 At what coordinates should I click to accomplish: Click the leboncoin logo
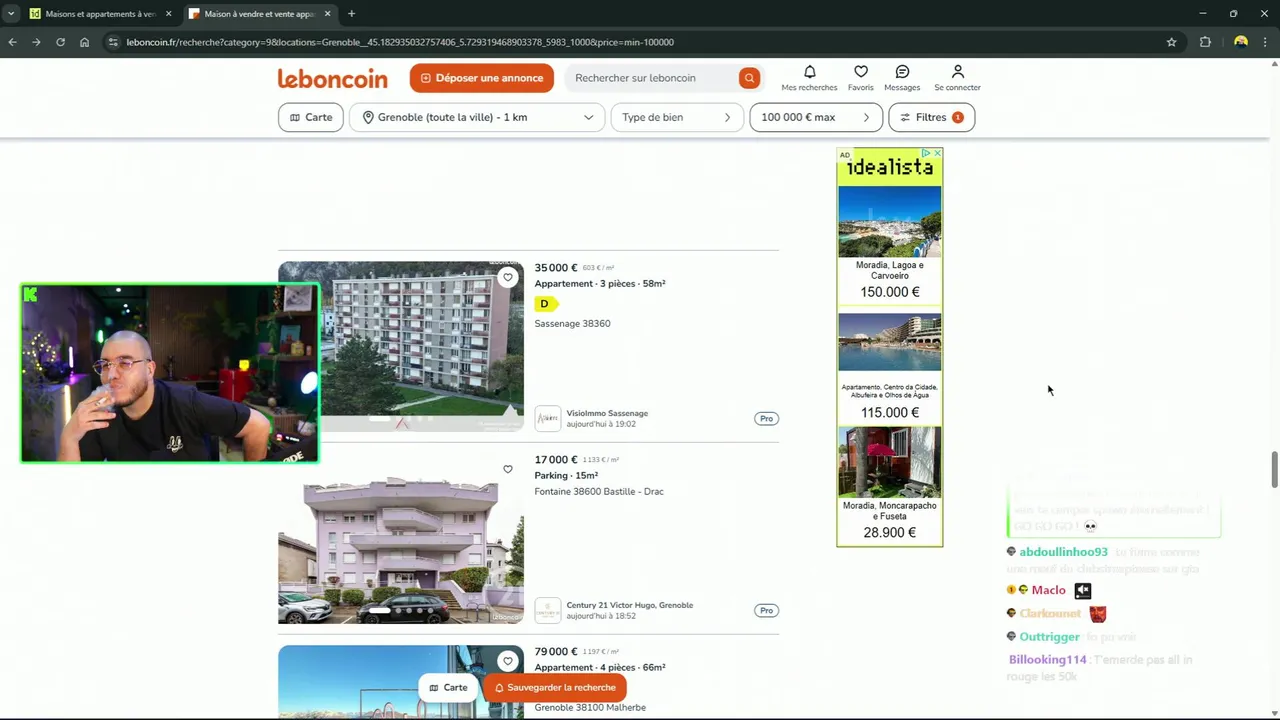[x=332, y=78]
